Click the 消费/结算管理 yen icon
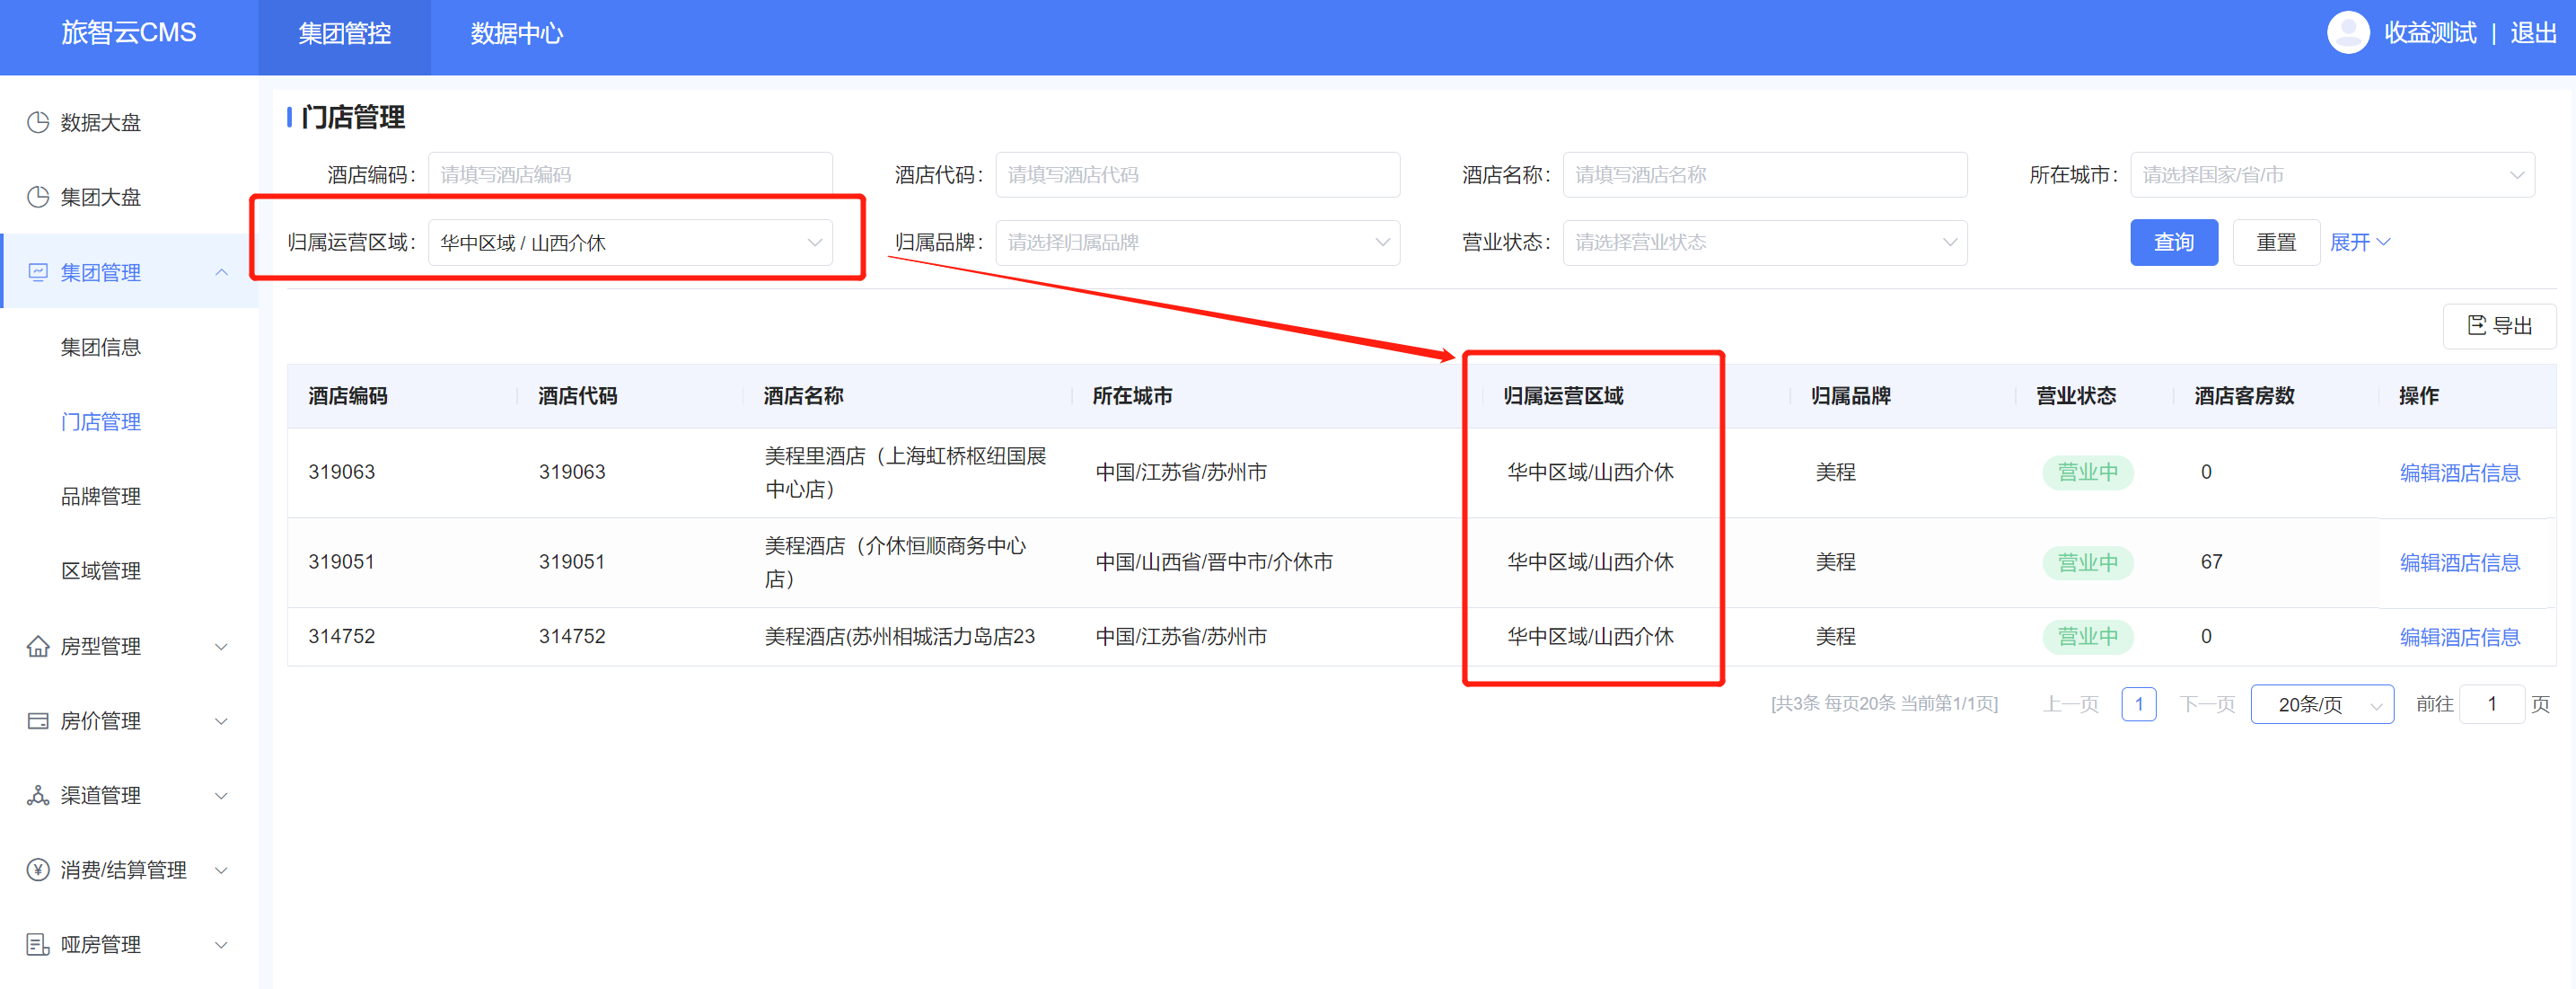Image resolution: width=2576 pixels, height=989 pixels. pyautogui.click(x=38, y=869)
